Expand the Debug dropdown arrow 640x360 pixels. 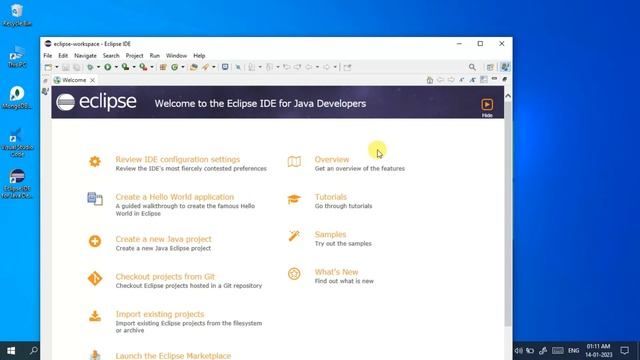point(98,67)
